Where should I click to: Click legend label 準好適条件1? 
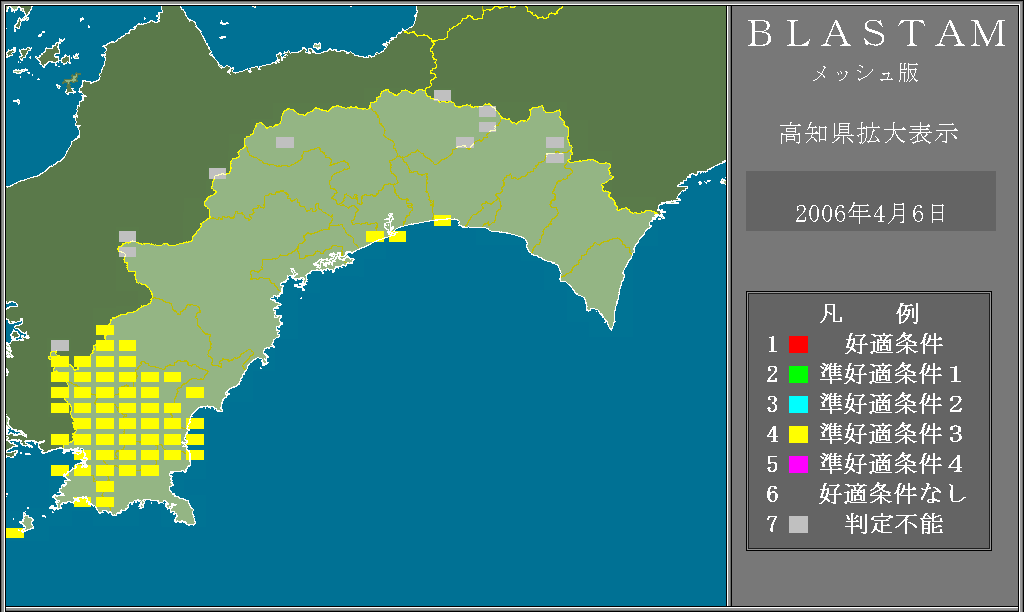pos(891,374)
